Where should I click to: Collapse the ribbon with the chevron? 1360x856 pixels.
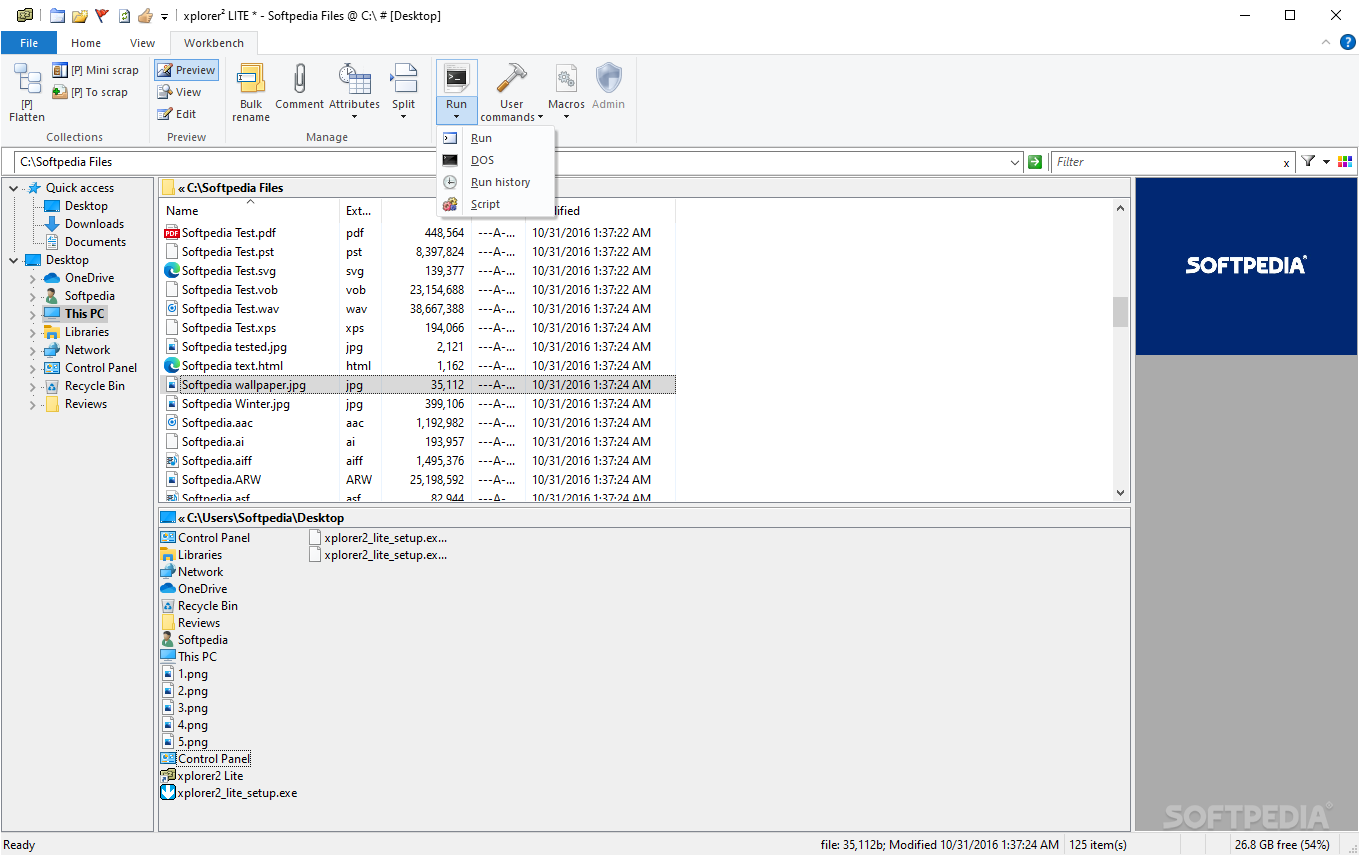(1326, 42)
